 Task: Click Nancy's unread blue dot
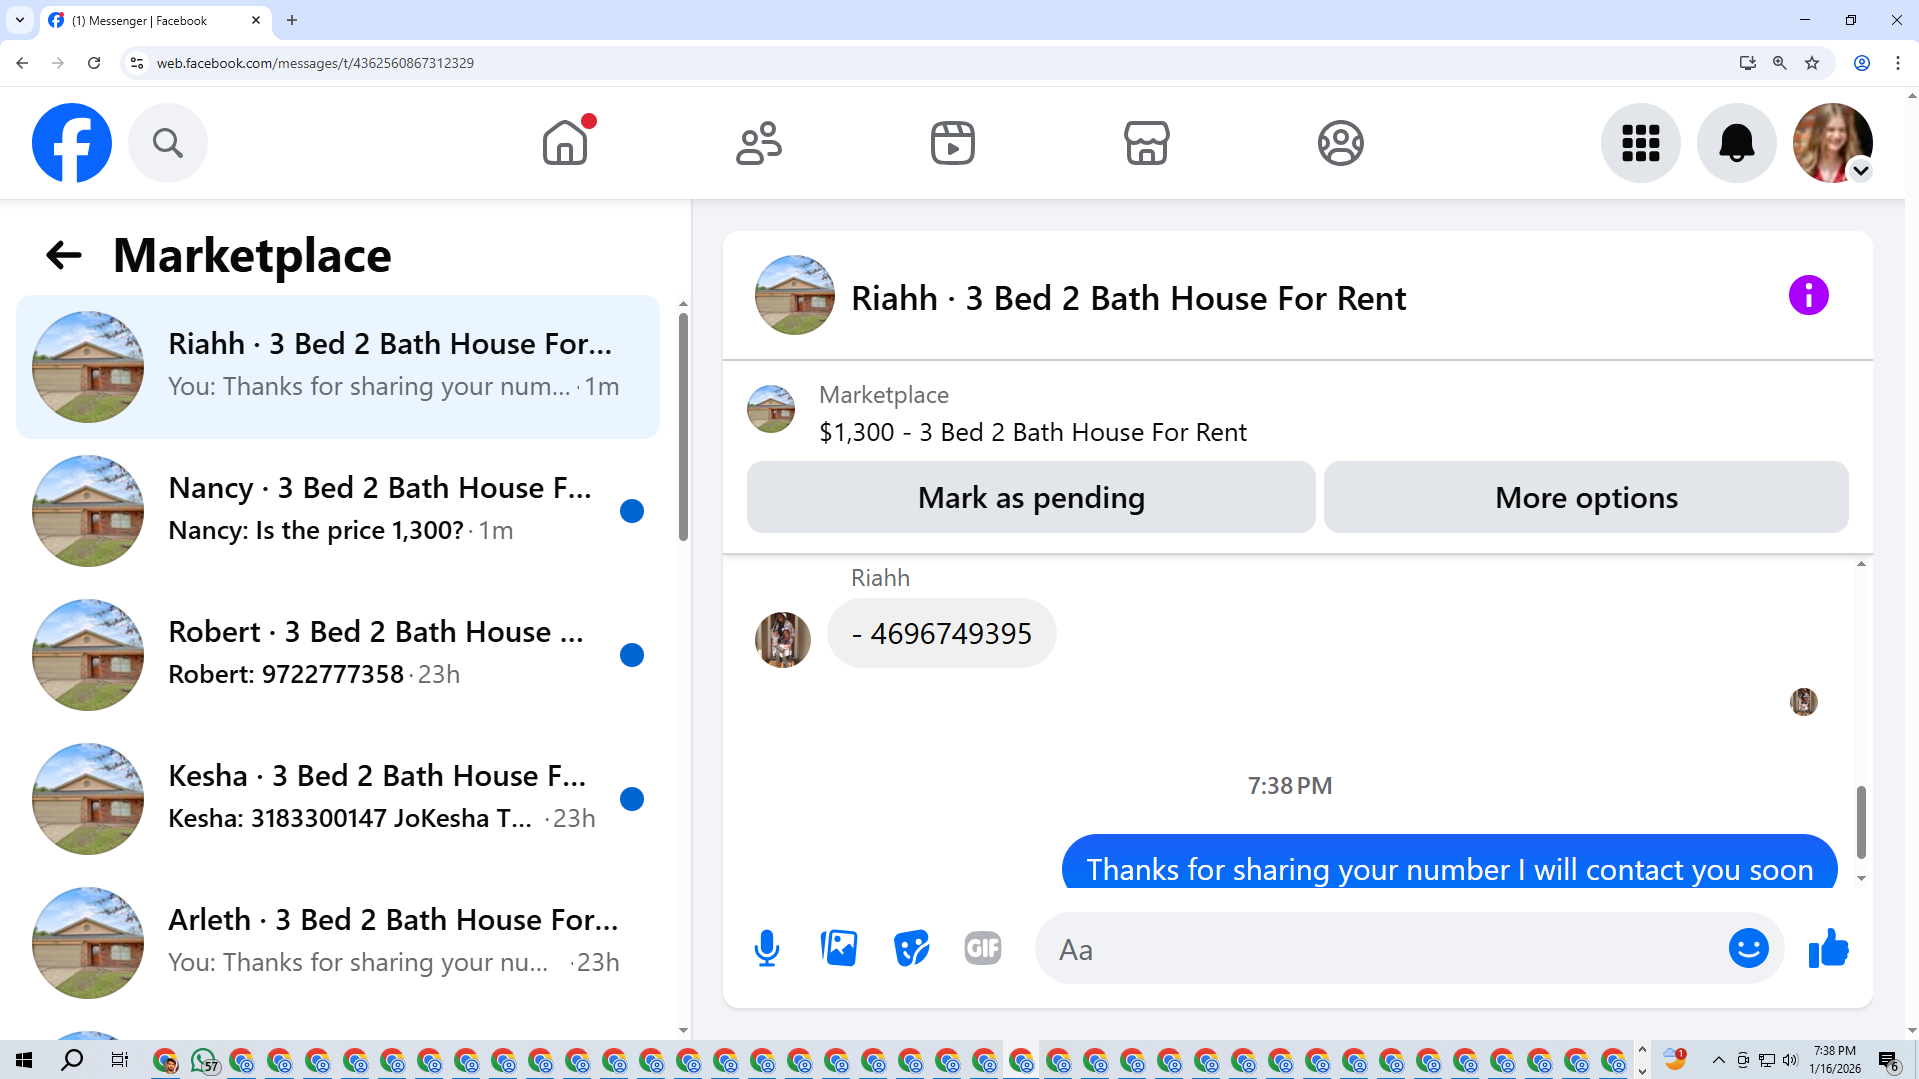(x=631, y=511)
